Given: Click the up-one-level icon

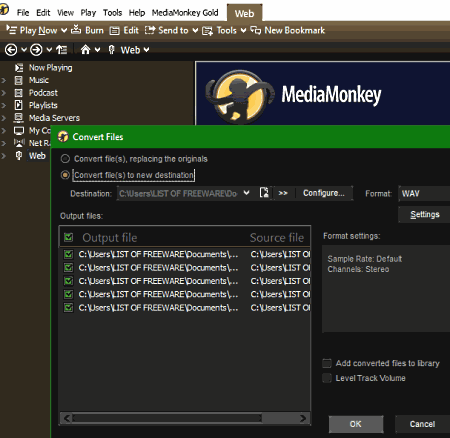Looking at the screenshot, I should 61,50.
